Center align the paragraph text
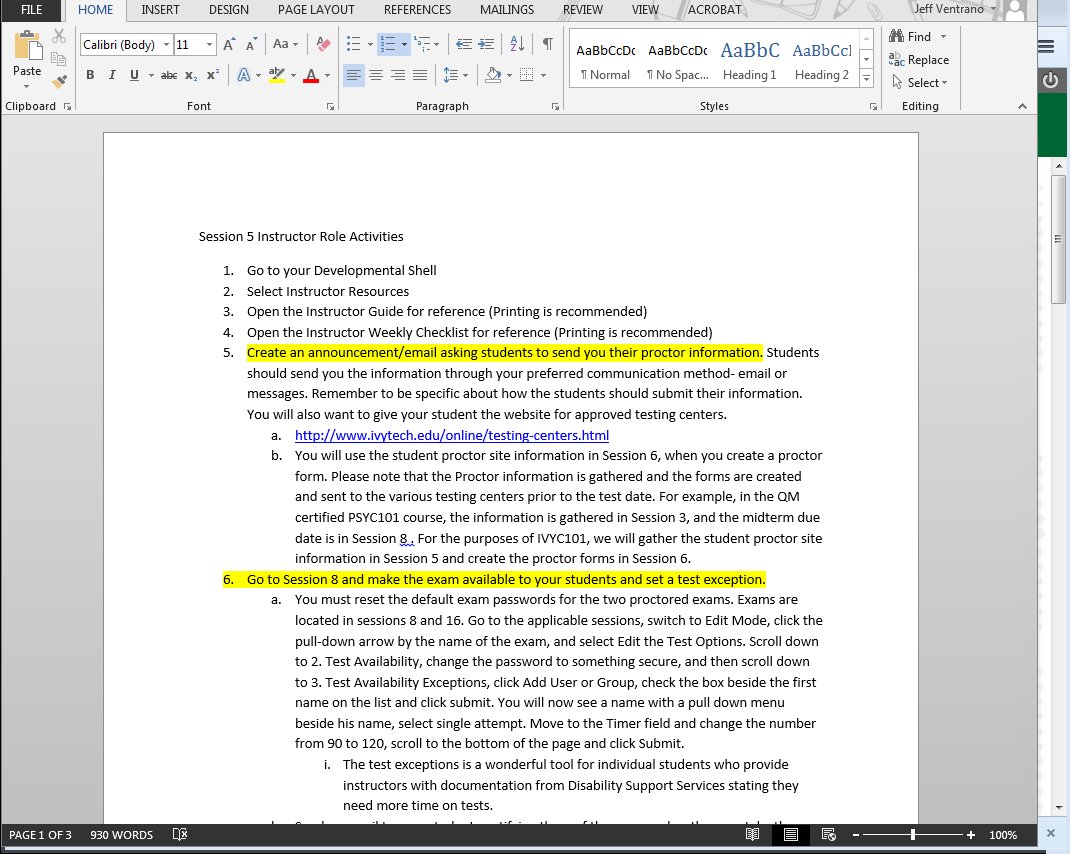 pyautogui.click(x=376, y=75)
